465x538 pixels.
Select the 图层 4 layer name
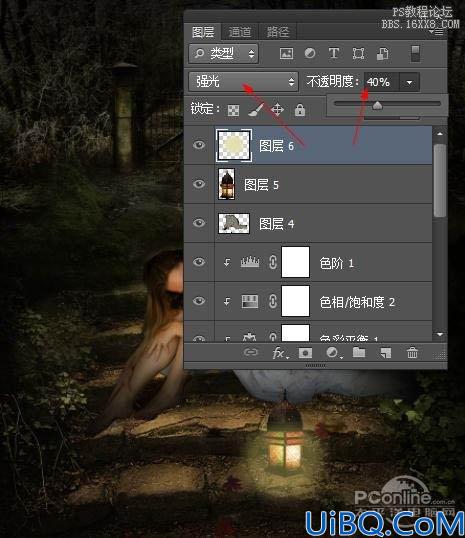tap(276, 224)
